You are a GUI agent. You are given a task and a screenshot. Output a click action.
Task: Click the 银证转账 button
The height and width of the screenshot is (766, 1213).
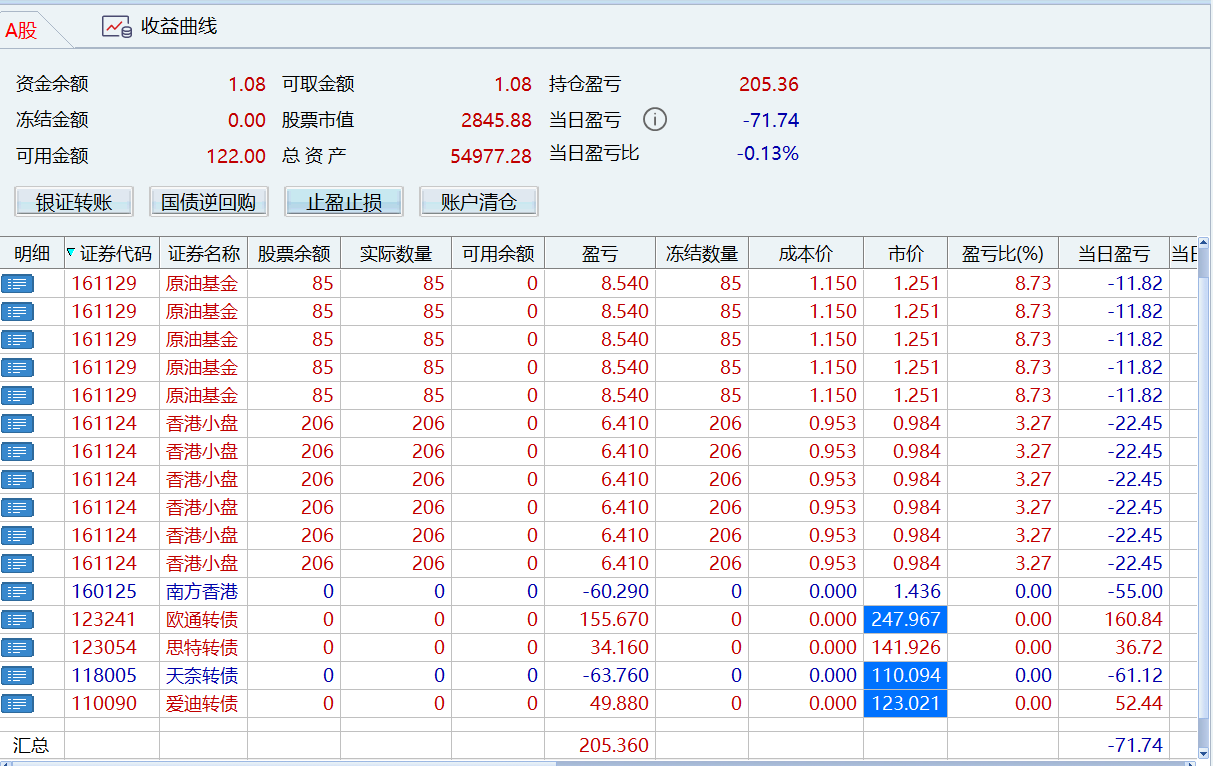[74, 202]
